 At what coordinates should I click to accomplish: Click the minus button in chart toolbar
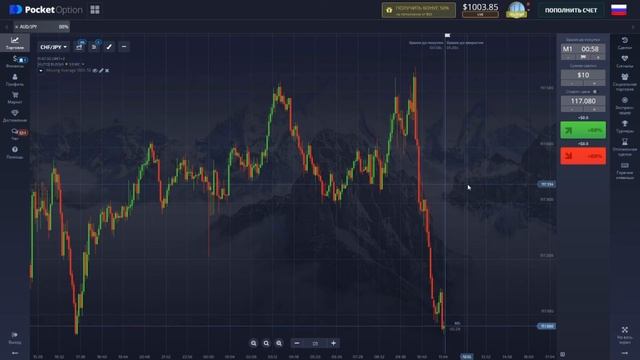point(124,47)
